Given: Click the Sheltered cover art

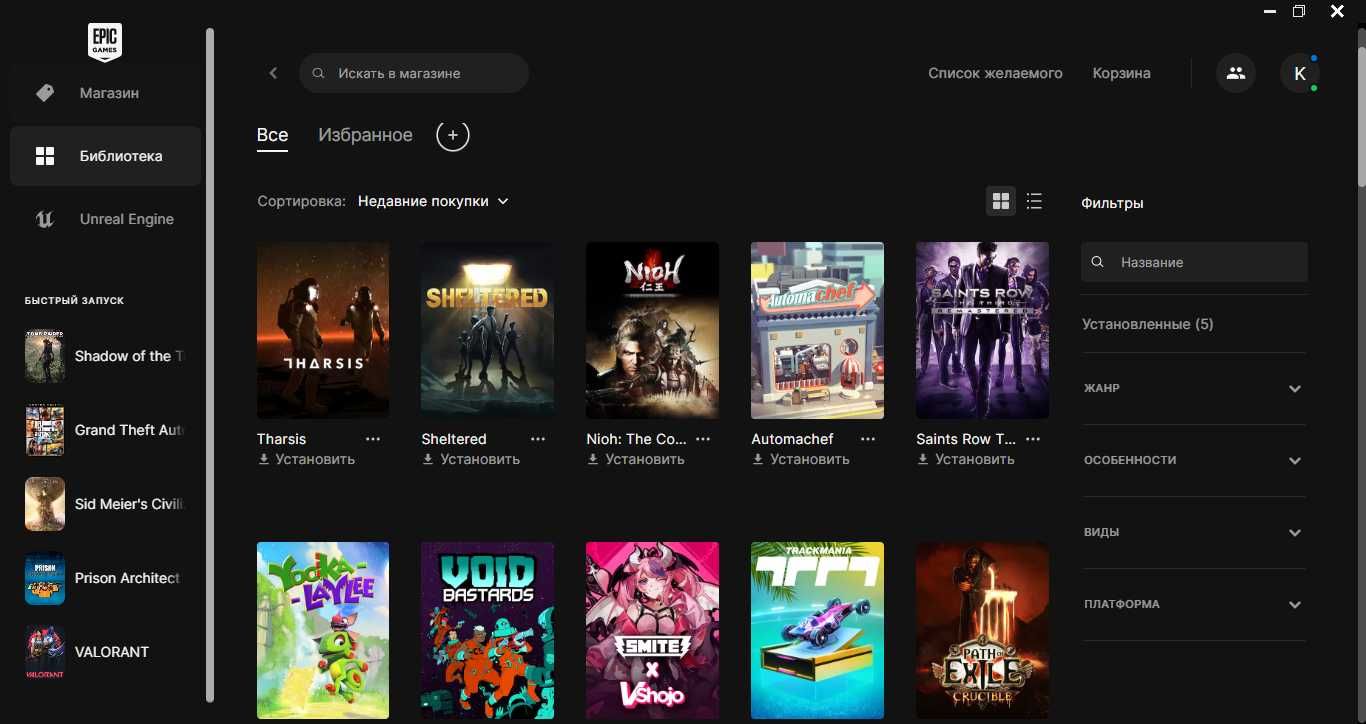Looking at the screenshot, I should point(488,330).
